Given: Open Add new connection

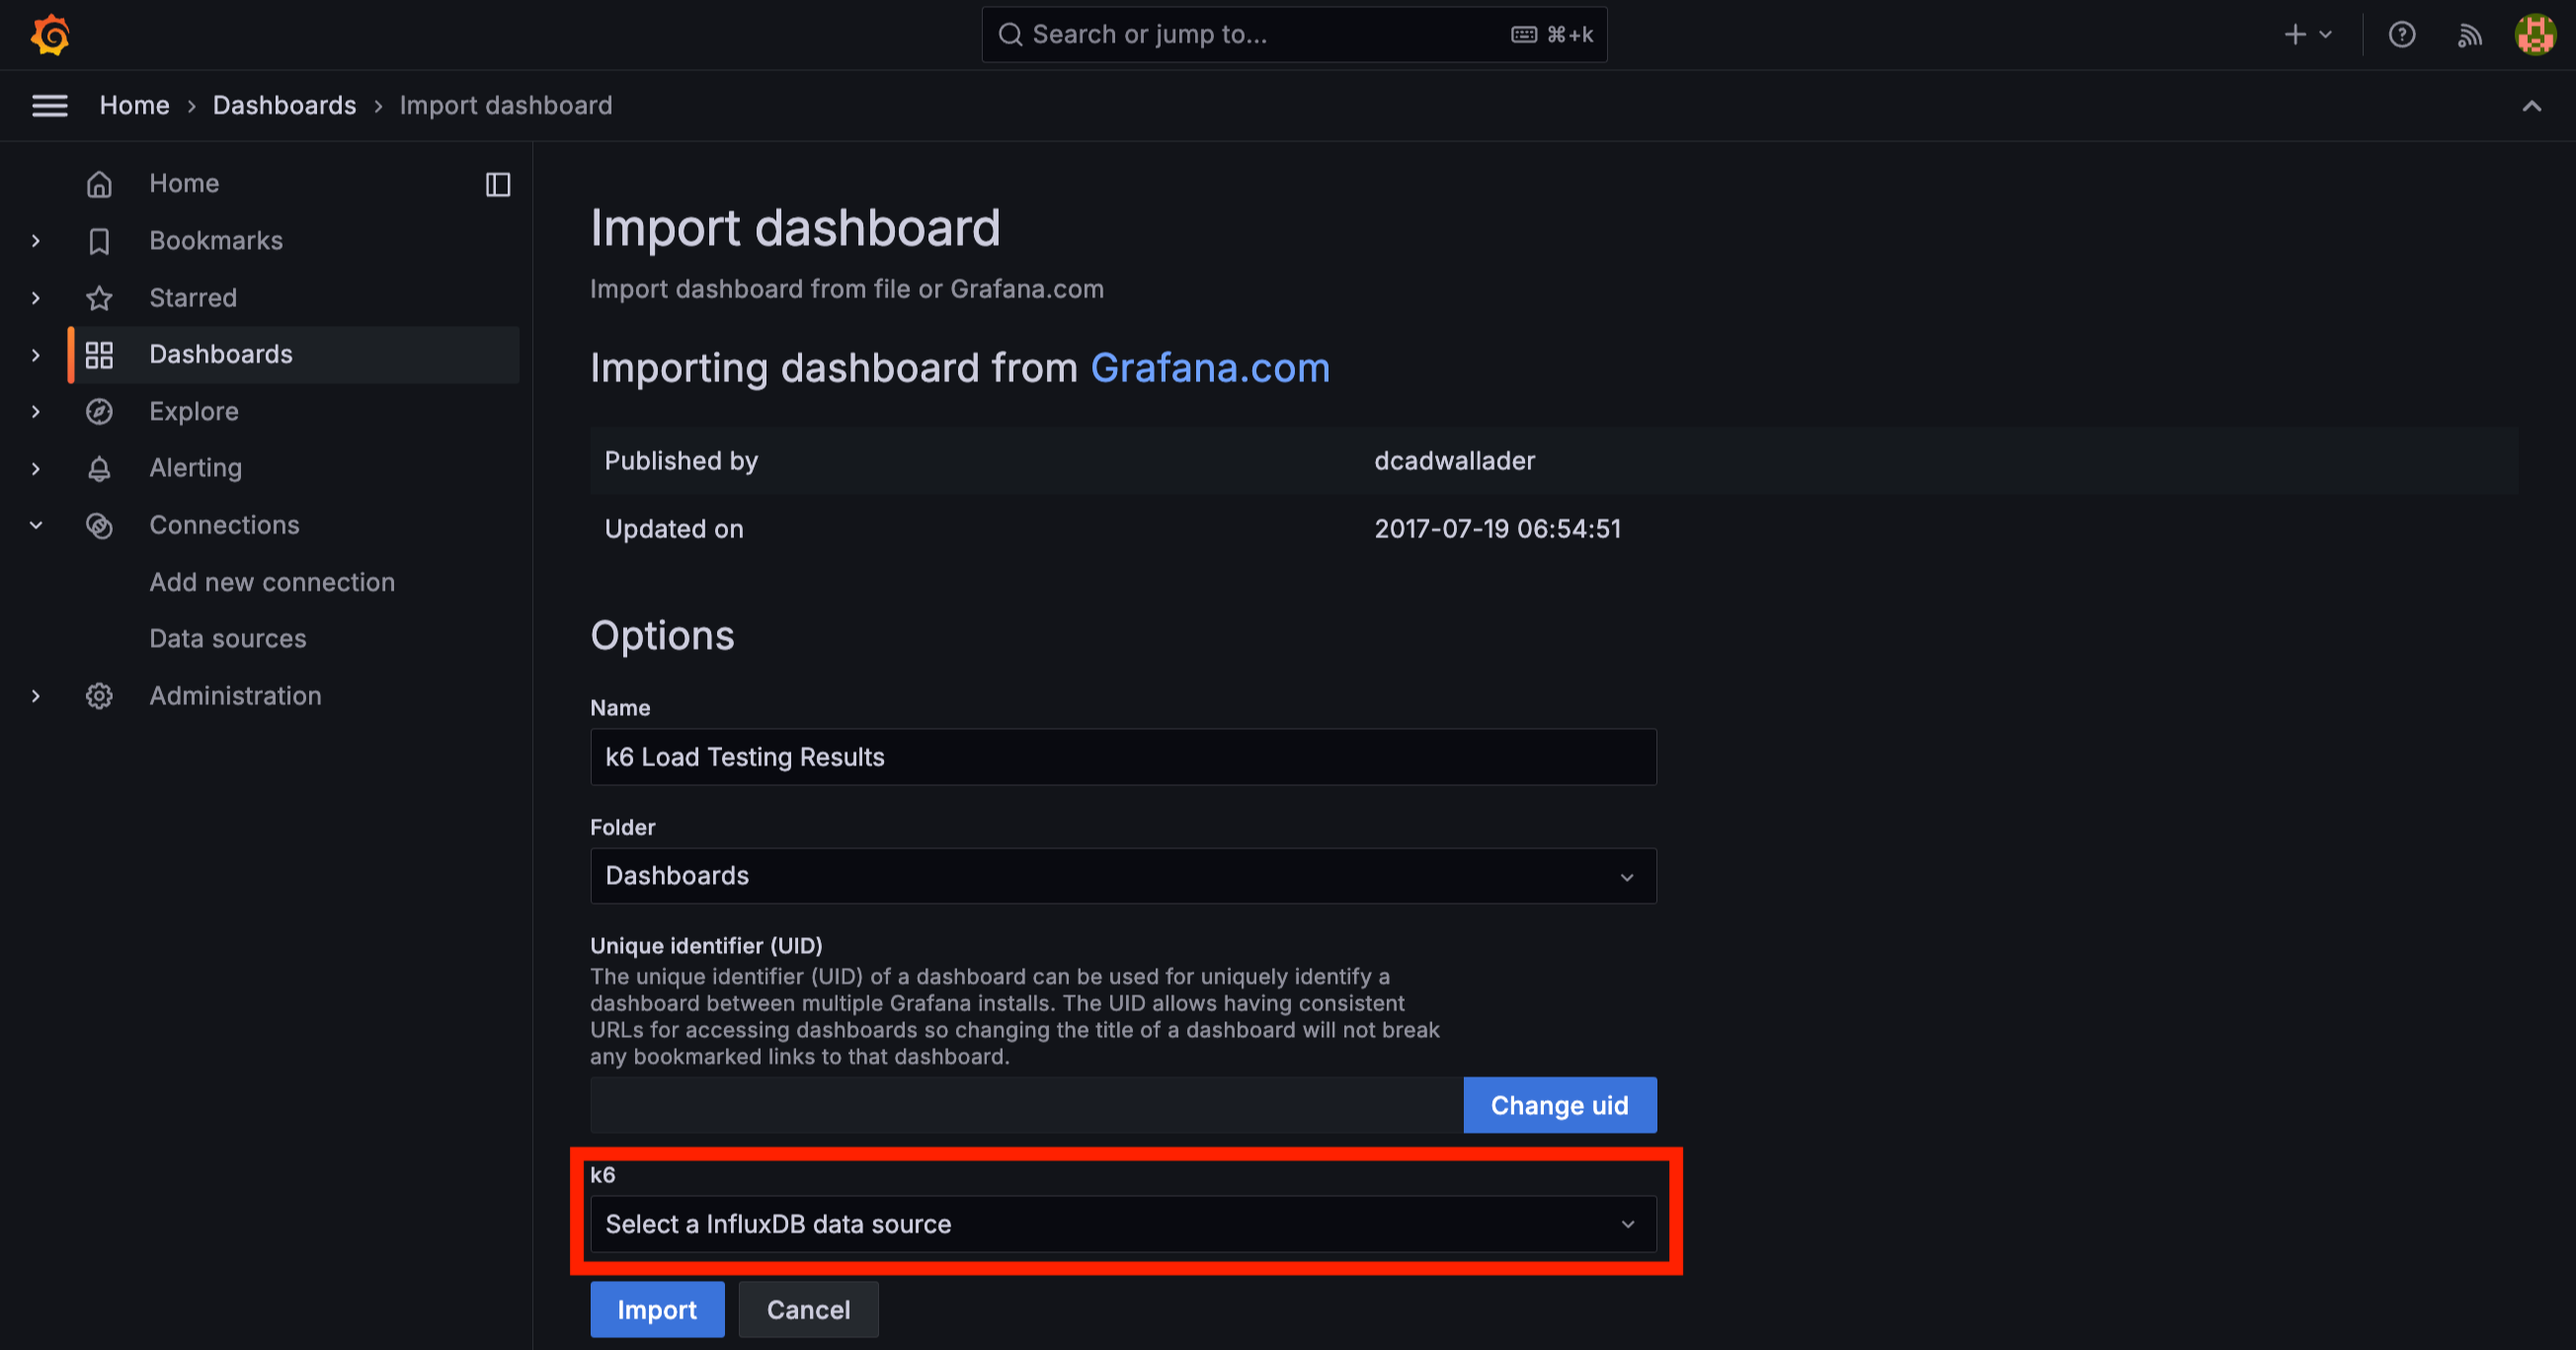Looking at the screenshot, I should [x=272, y=583].
